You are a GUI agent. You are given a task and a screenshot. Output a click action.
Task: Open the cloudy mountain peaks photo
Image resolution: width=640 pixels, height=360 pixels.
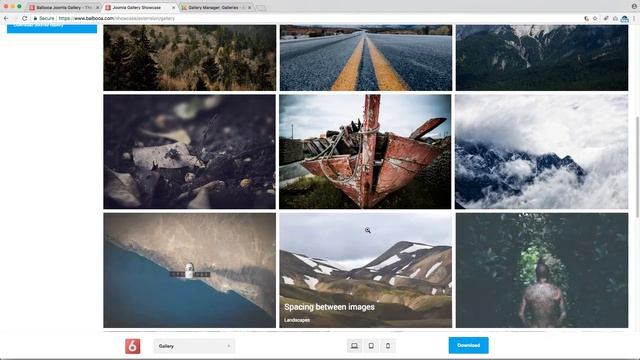coord(542,152)
